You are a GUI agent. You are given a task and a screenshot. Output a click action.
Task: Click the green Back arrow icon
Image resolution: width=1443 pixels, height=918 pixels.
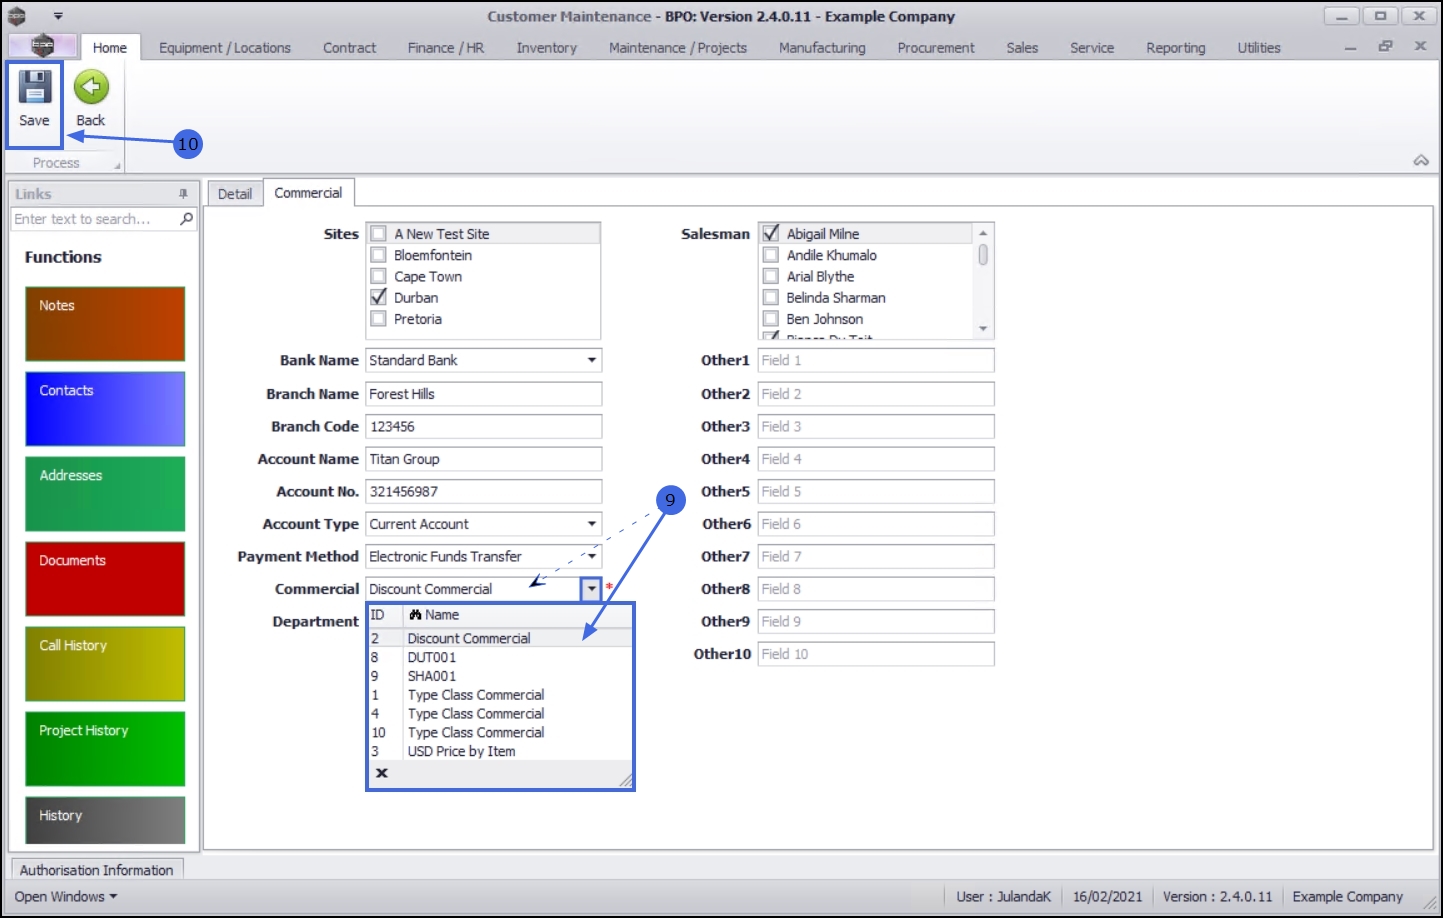pyautogui.click(x=91, y=88)
